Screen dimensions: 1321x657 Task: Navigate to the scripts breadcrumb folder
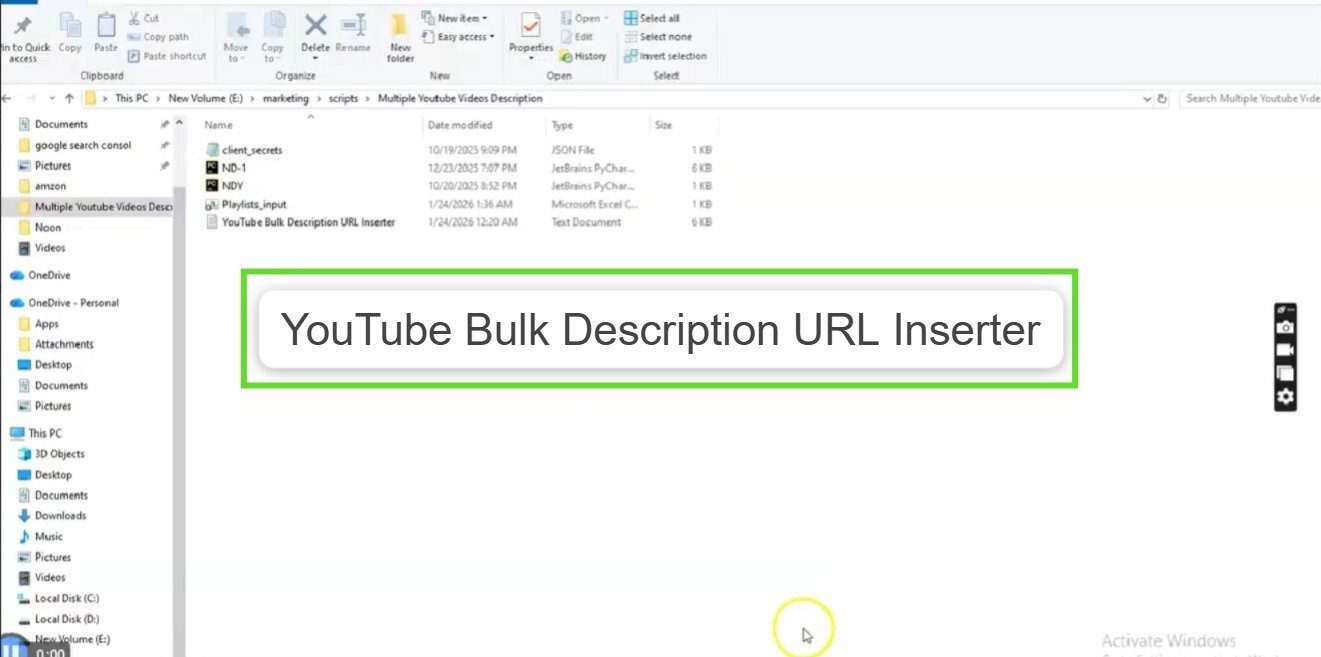(x=345, y=98)
